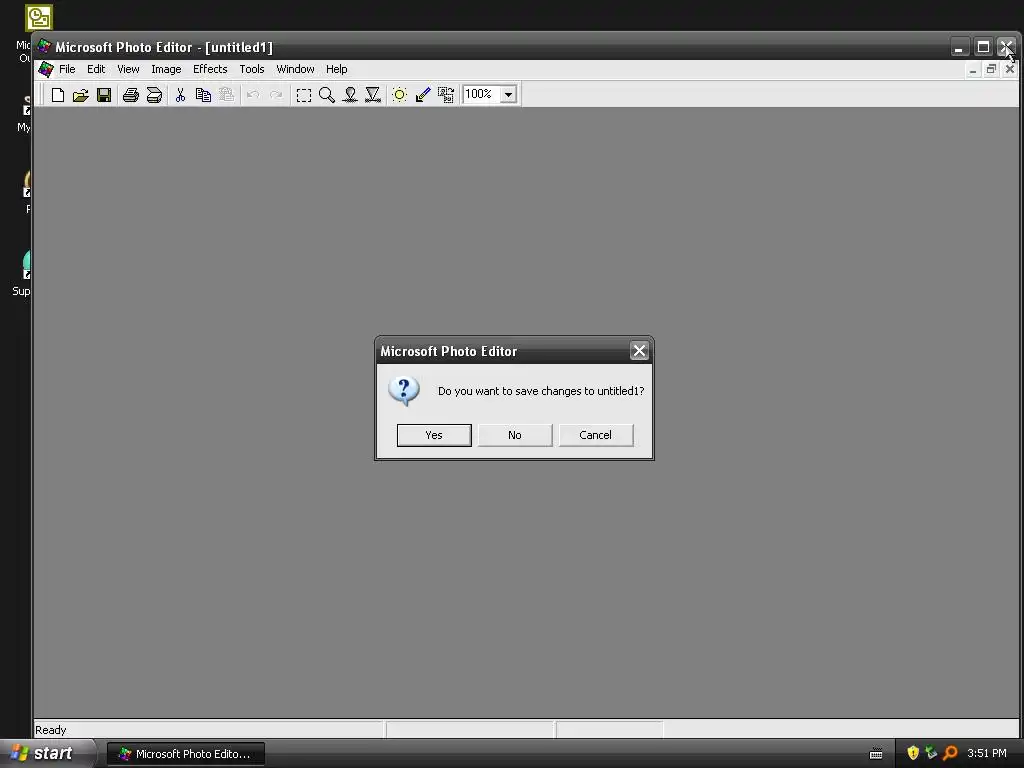Minimize the untitled1 document window

tap(973, 69)
